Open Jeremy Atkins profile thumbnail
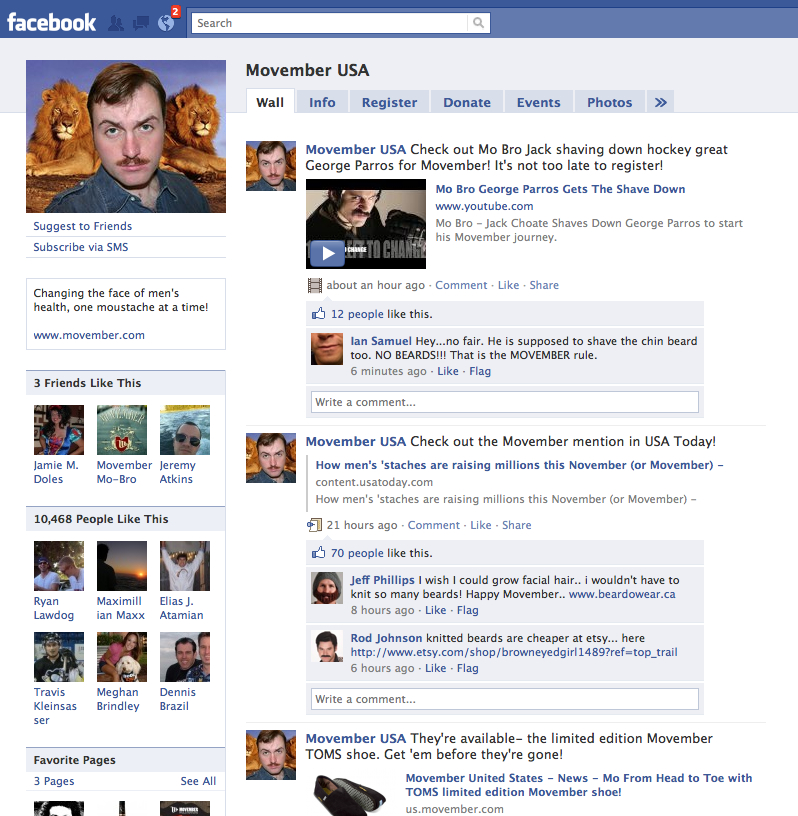The width and height of the screenshot is (798, 816). pyautogui.click(x=185, y=430)
